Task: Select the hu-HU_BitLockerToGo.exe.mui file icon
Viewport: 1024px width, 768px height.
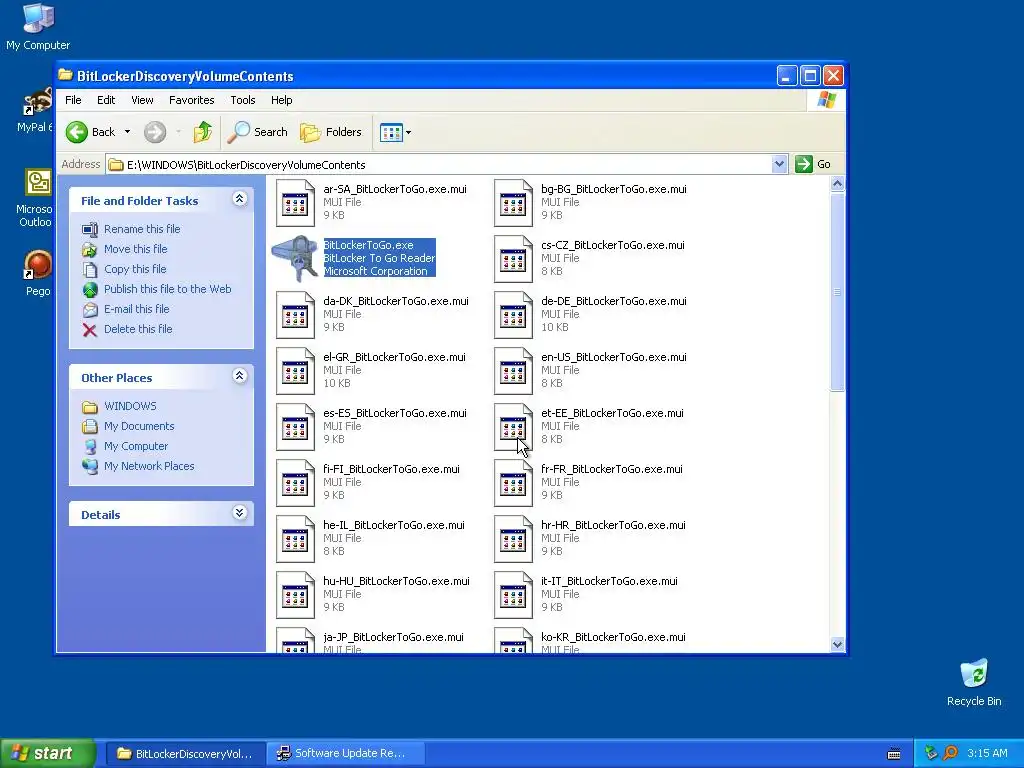Action: [295, 596]
